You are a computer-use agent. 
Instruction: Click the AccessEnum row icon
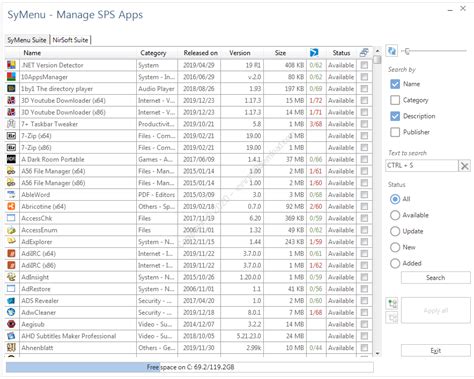[x=11, y=230]
